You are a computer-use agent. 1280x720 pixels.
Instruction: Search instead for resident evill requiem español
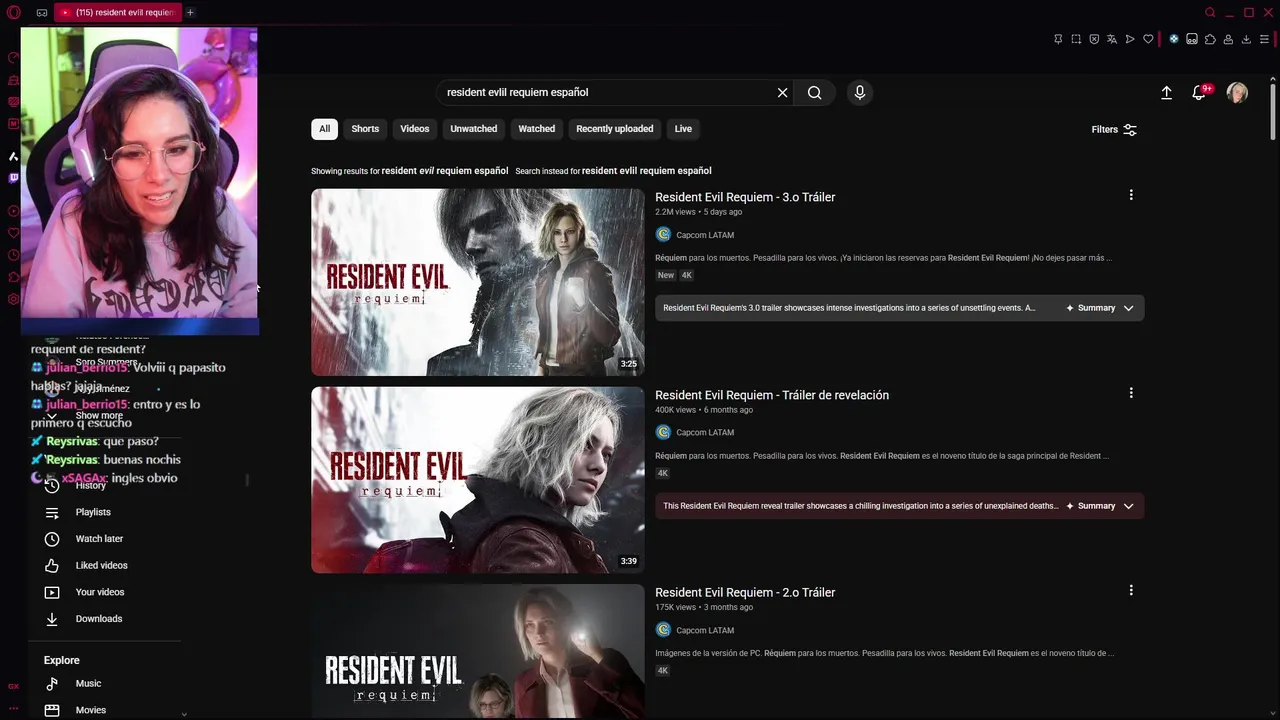click(x=647, y=171)
